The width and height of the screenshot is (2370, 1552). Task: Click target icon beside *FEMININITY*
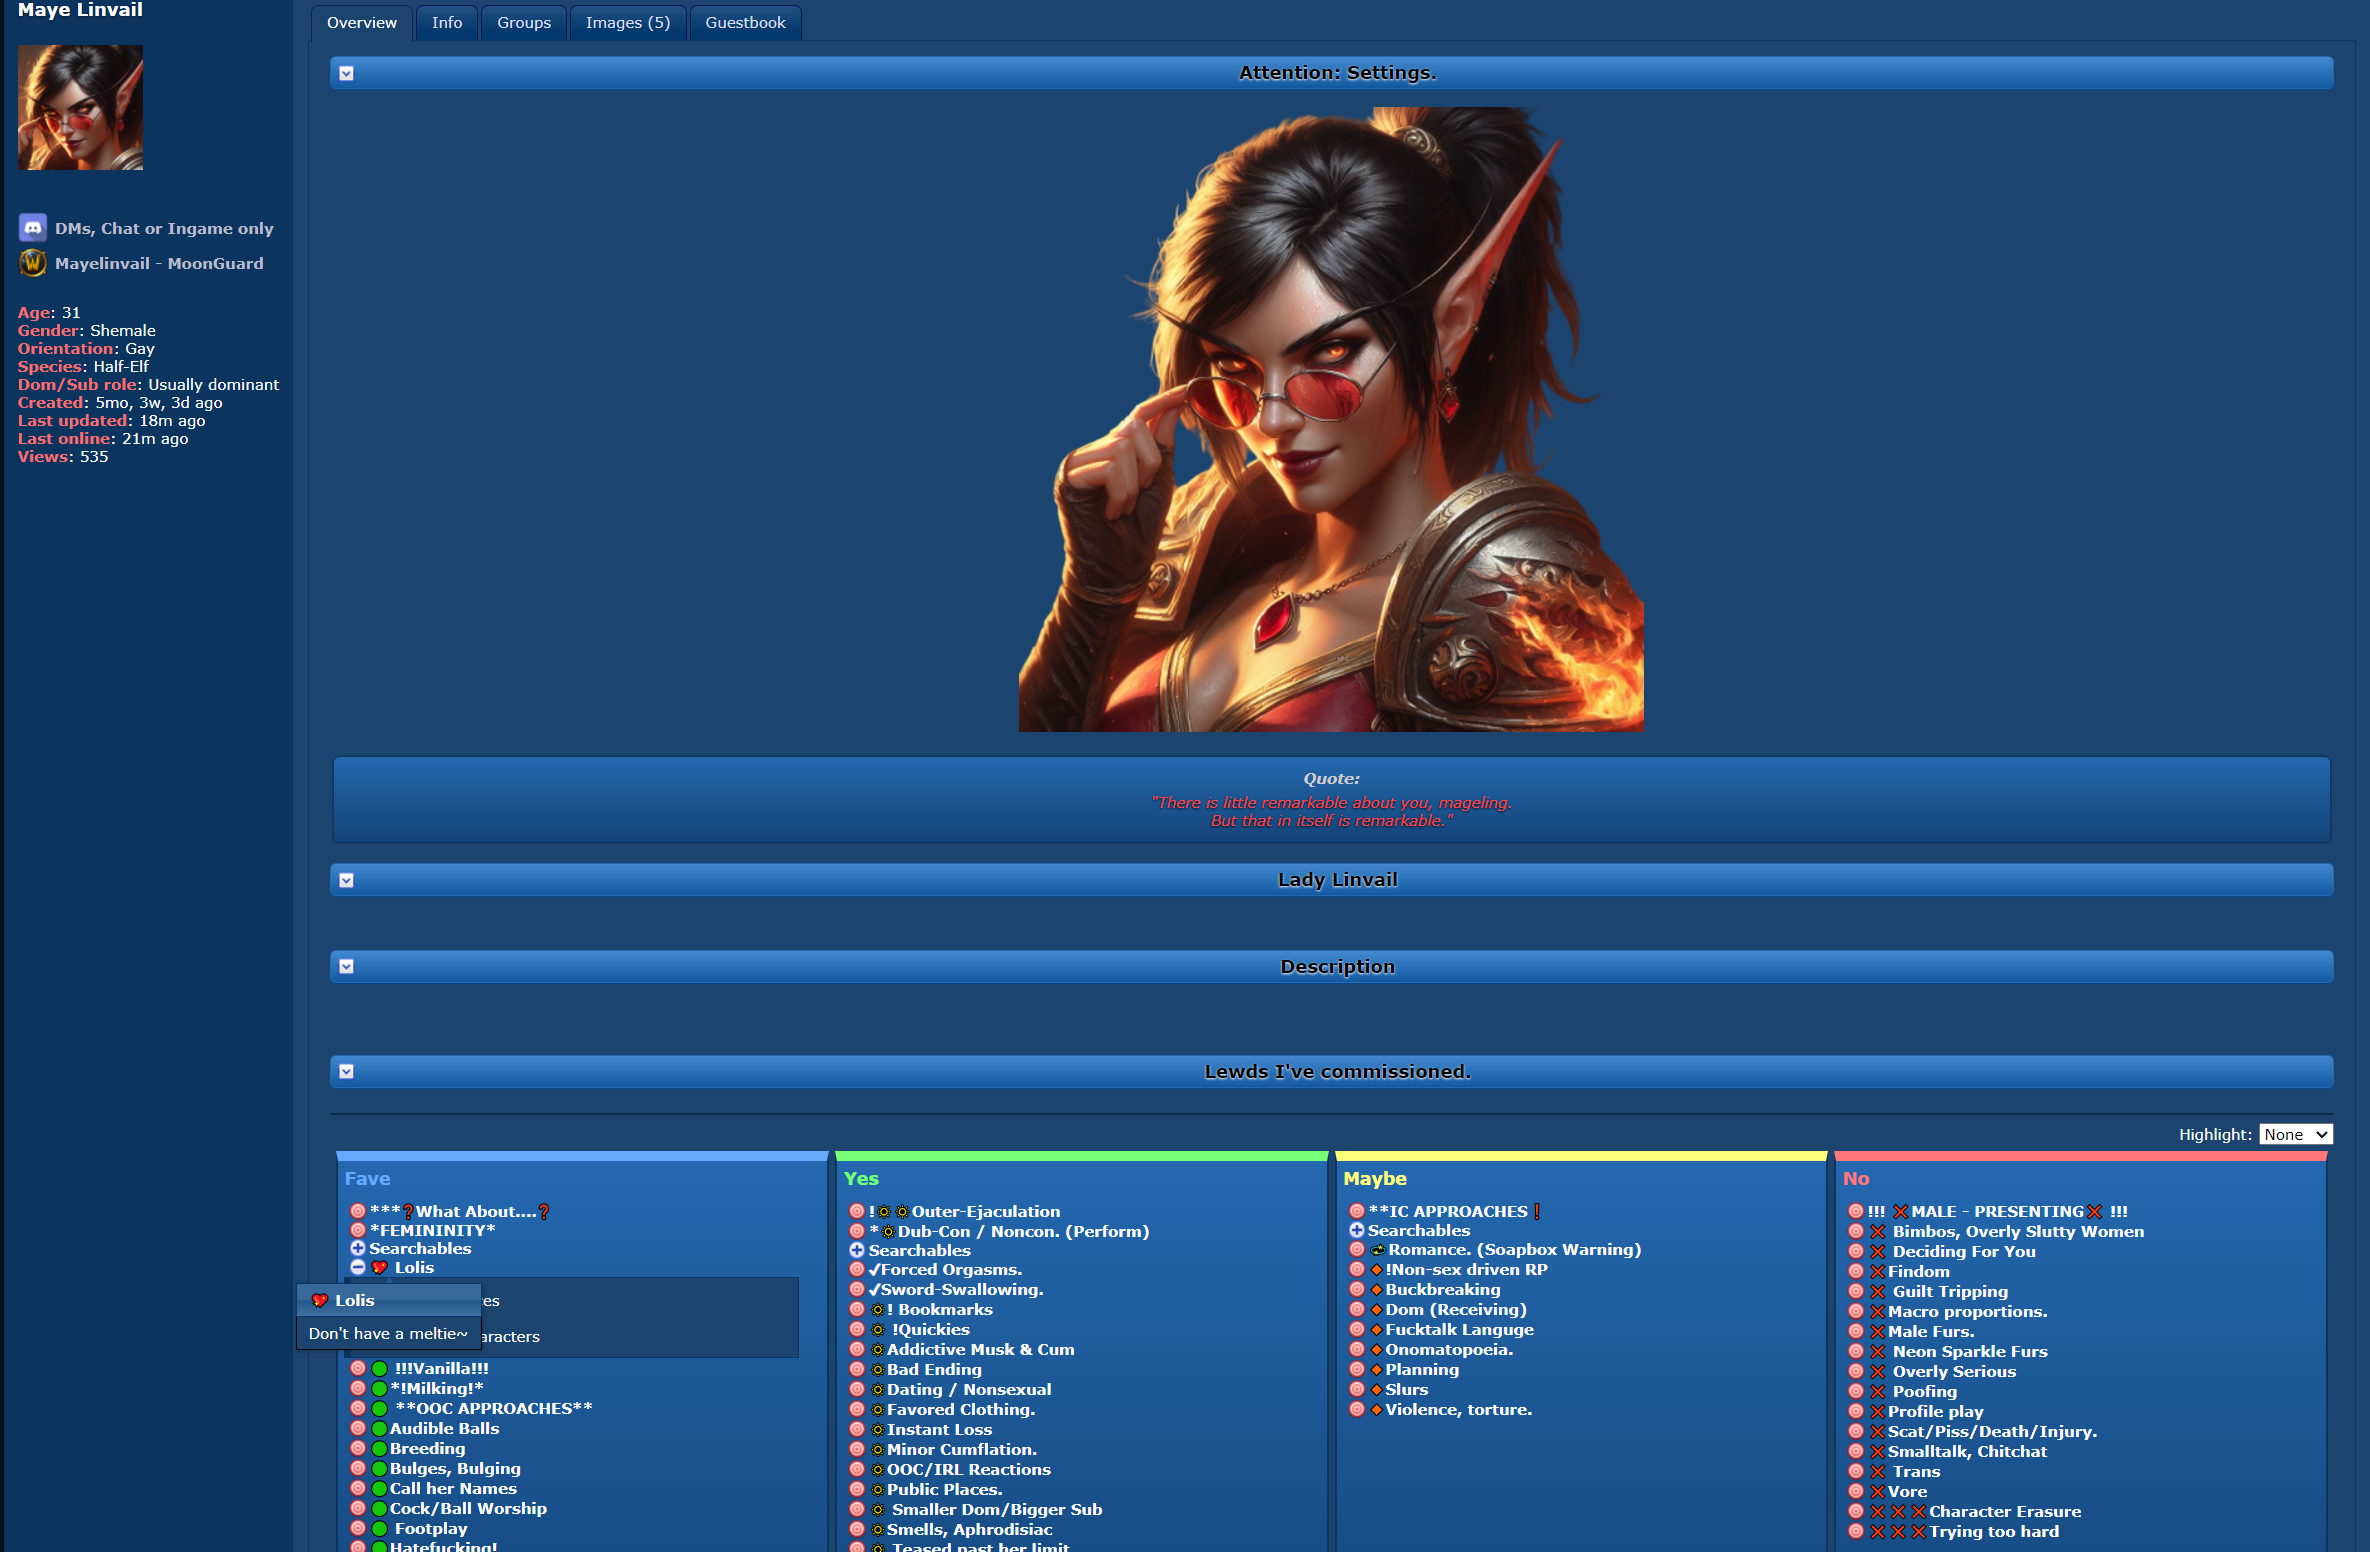point(358,1230)
